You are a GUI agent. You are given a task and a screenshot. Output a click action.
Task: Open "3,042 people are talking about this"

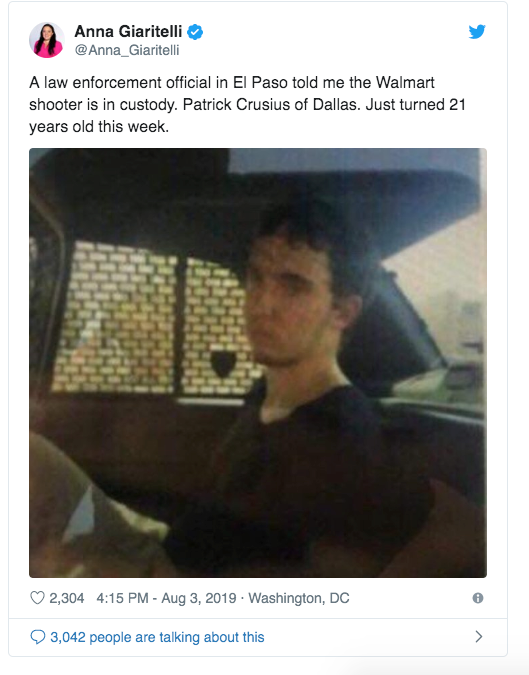157,637
